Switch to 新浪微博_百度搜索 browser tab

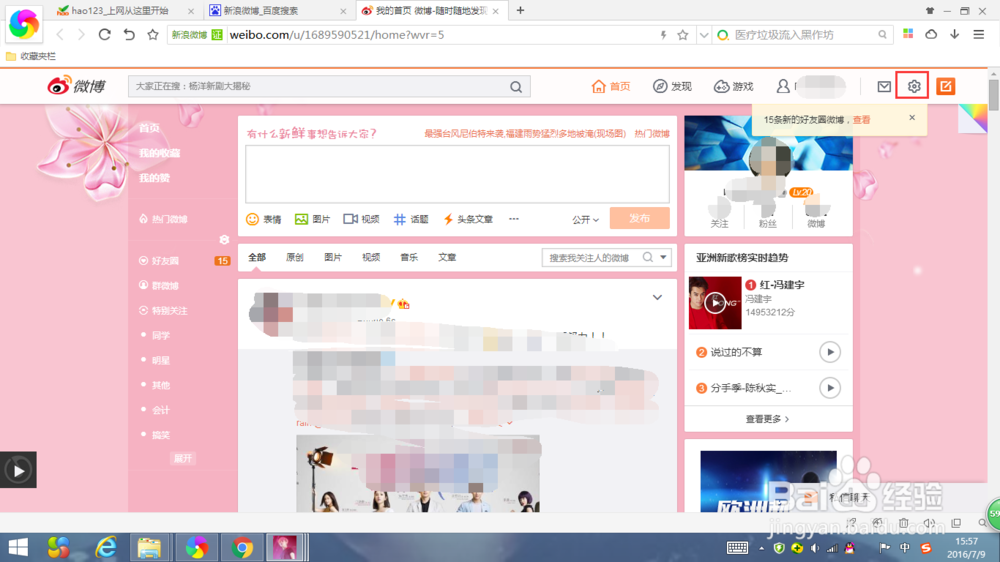point(277,11)
